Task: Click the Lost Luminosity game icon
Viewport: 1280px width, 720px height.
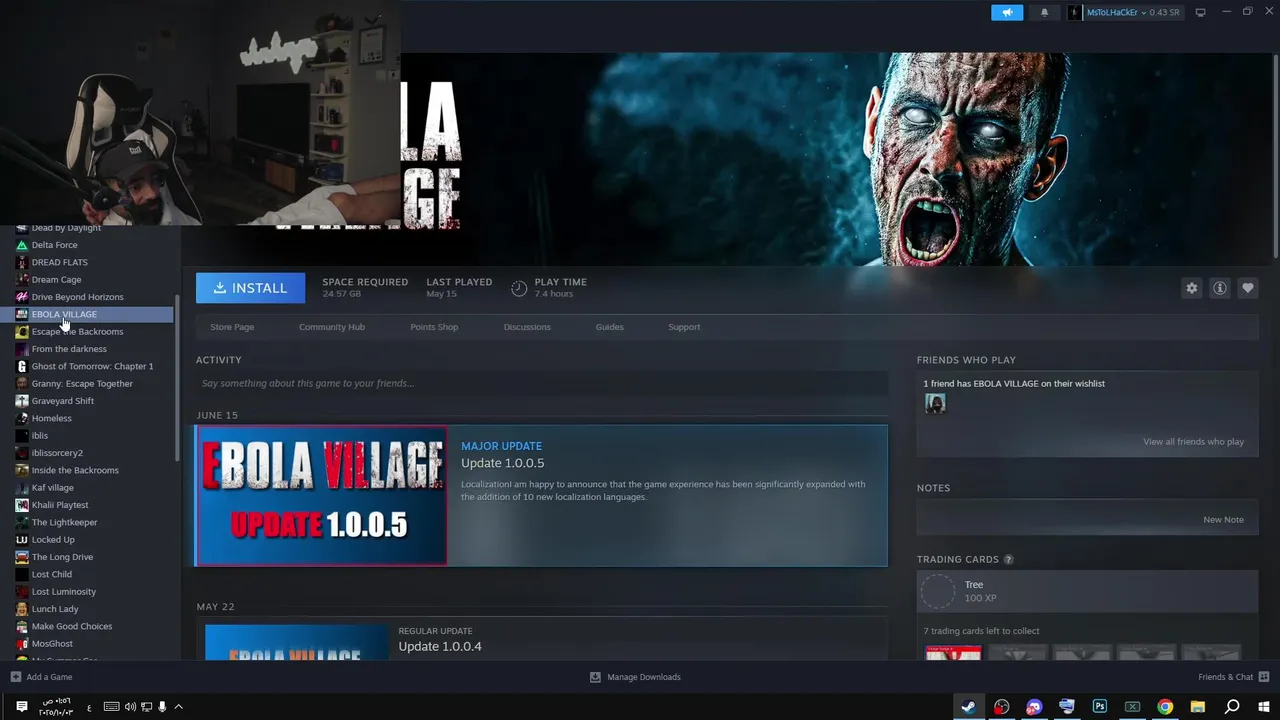Action: [22, 592]
